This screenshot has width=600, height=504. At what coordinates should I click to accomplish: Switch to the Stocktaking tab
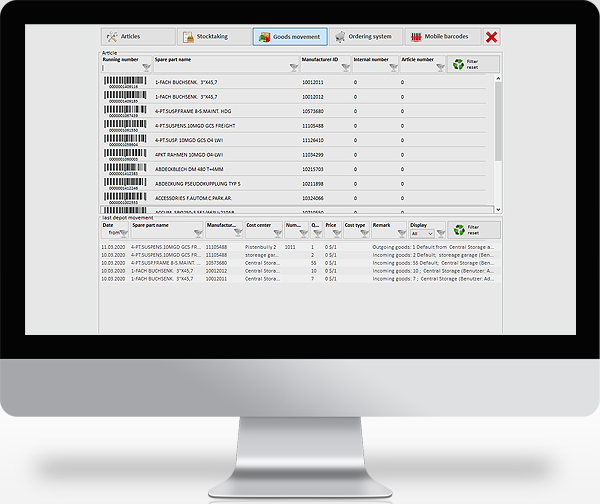coord(212,37)
